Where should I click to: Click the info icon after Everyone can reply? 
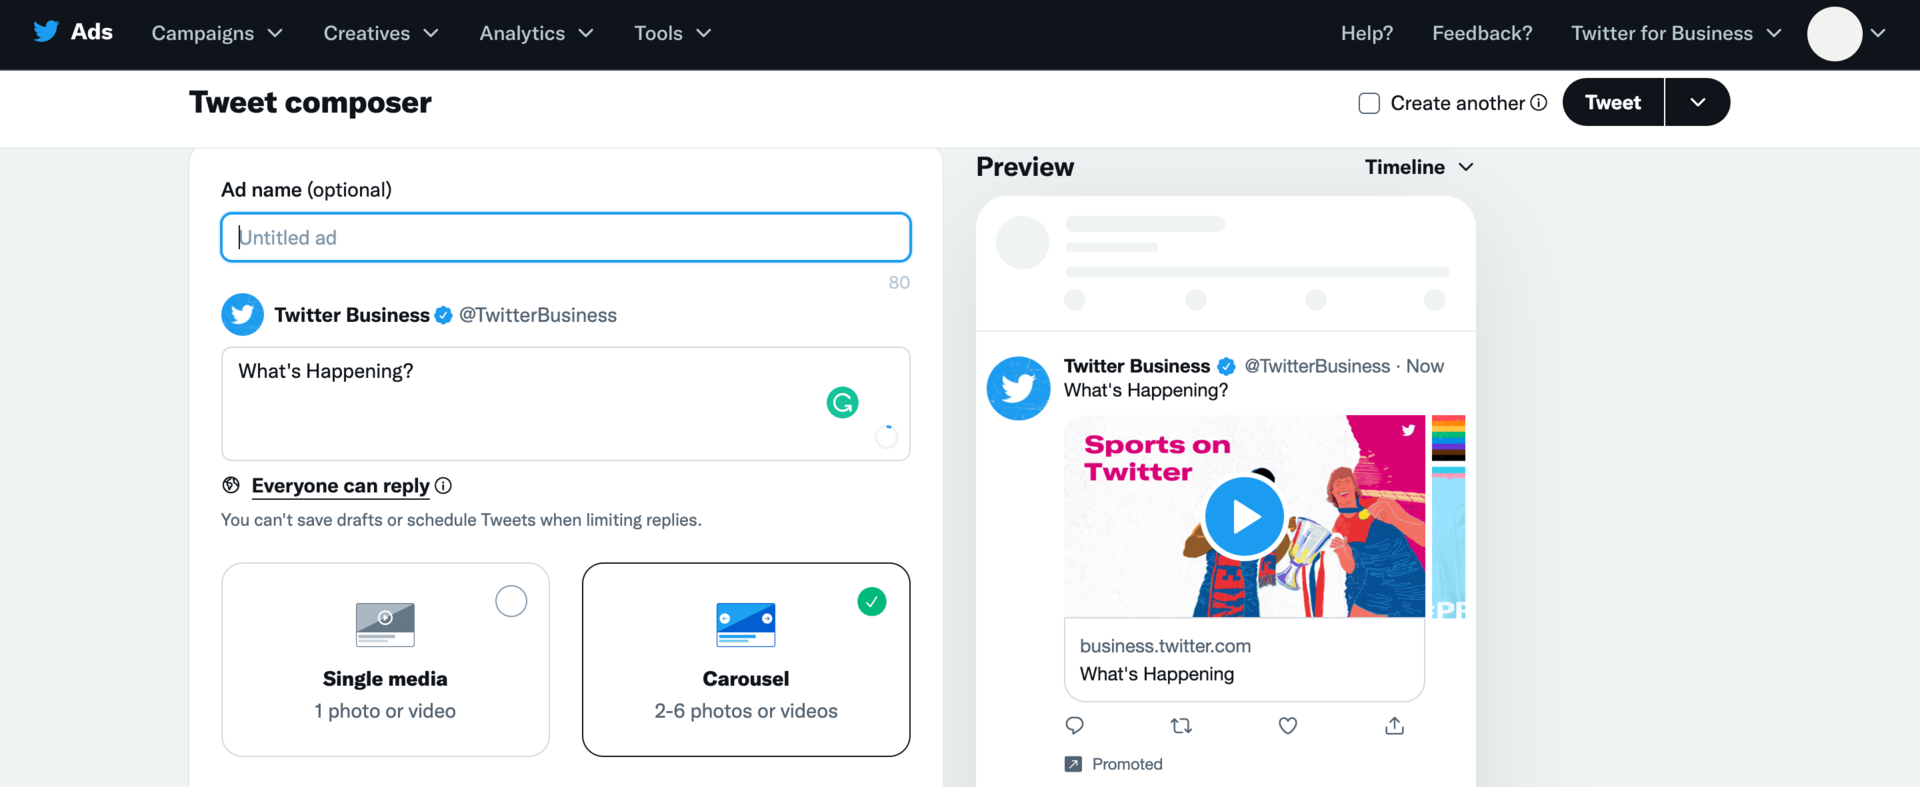443,485
